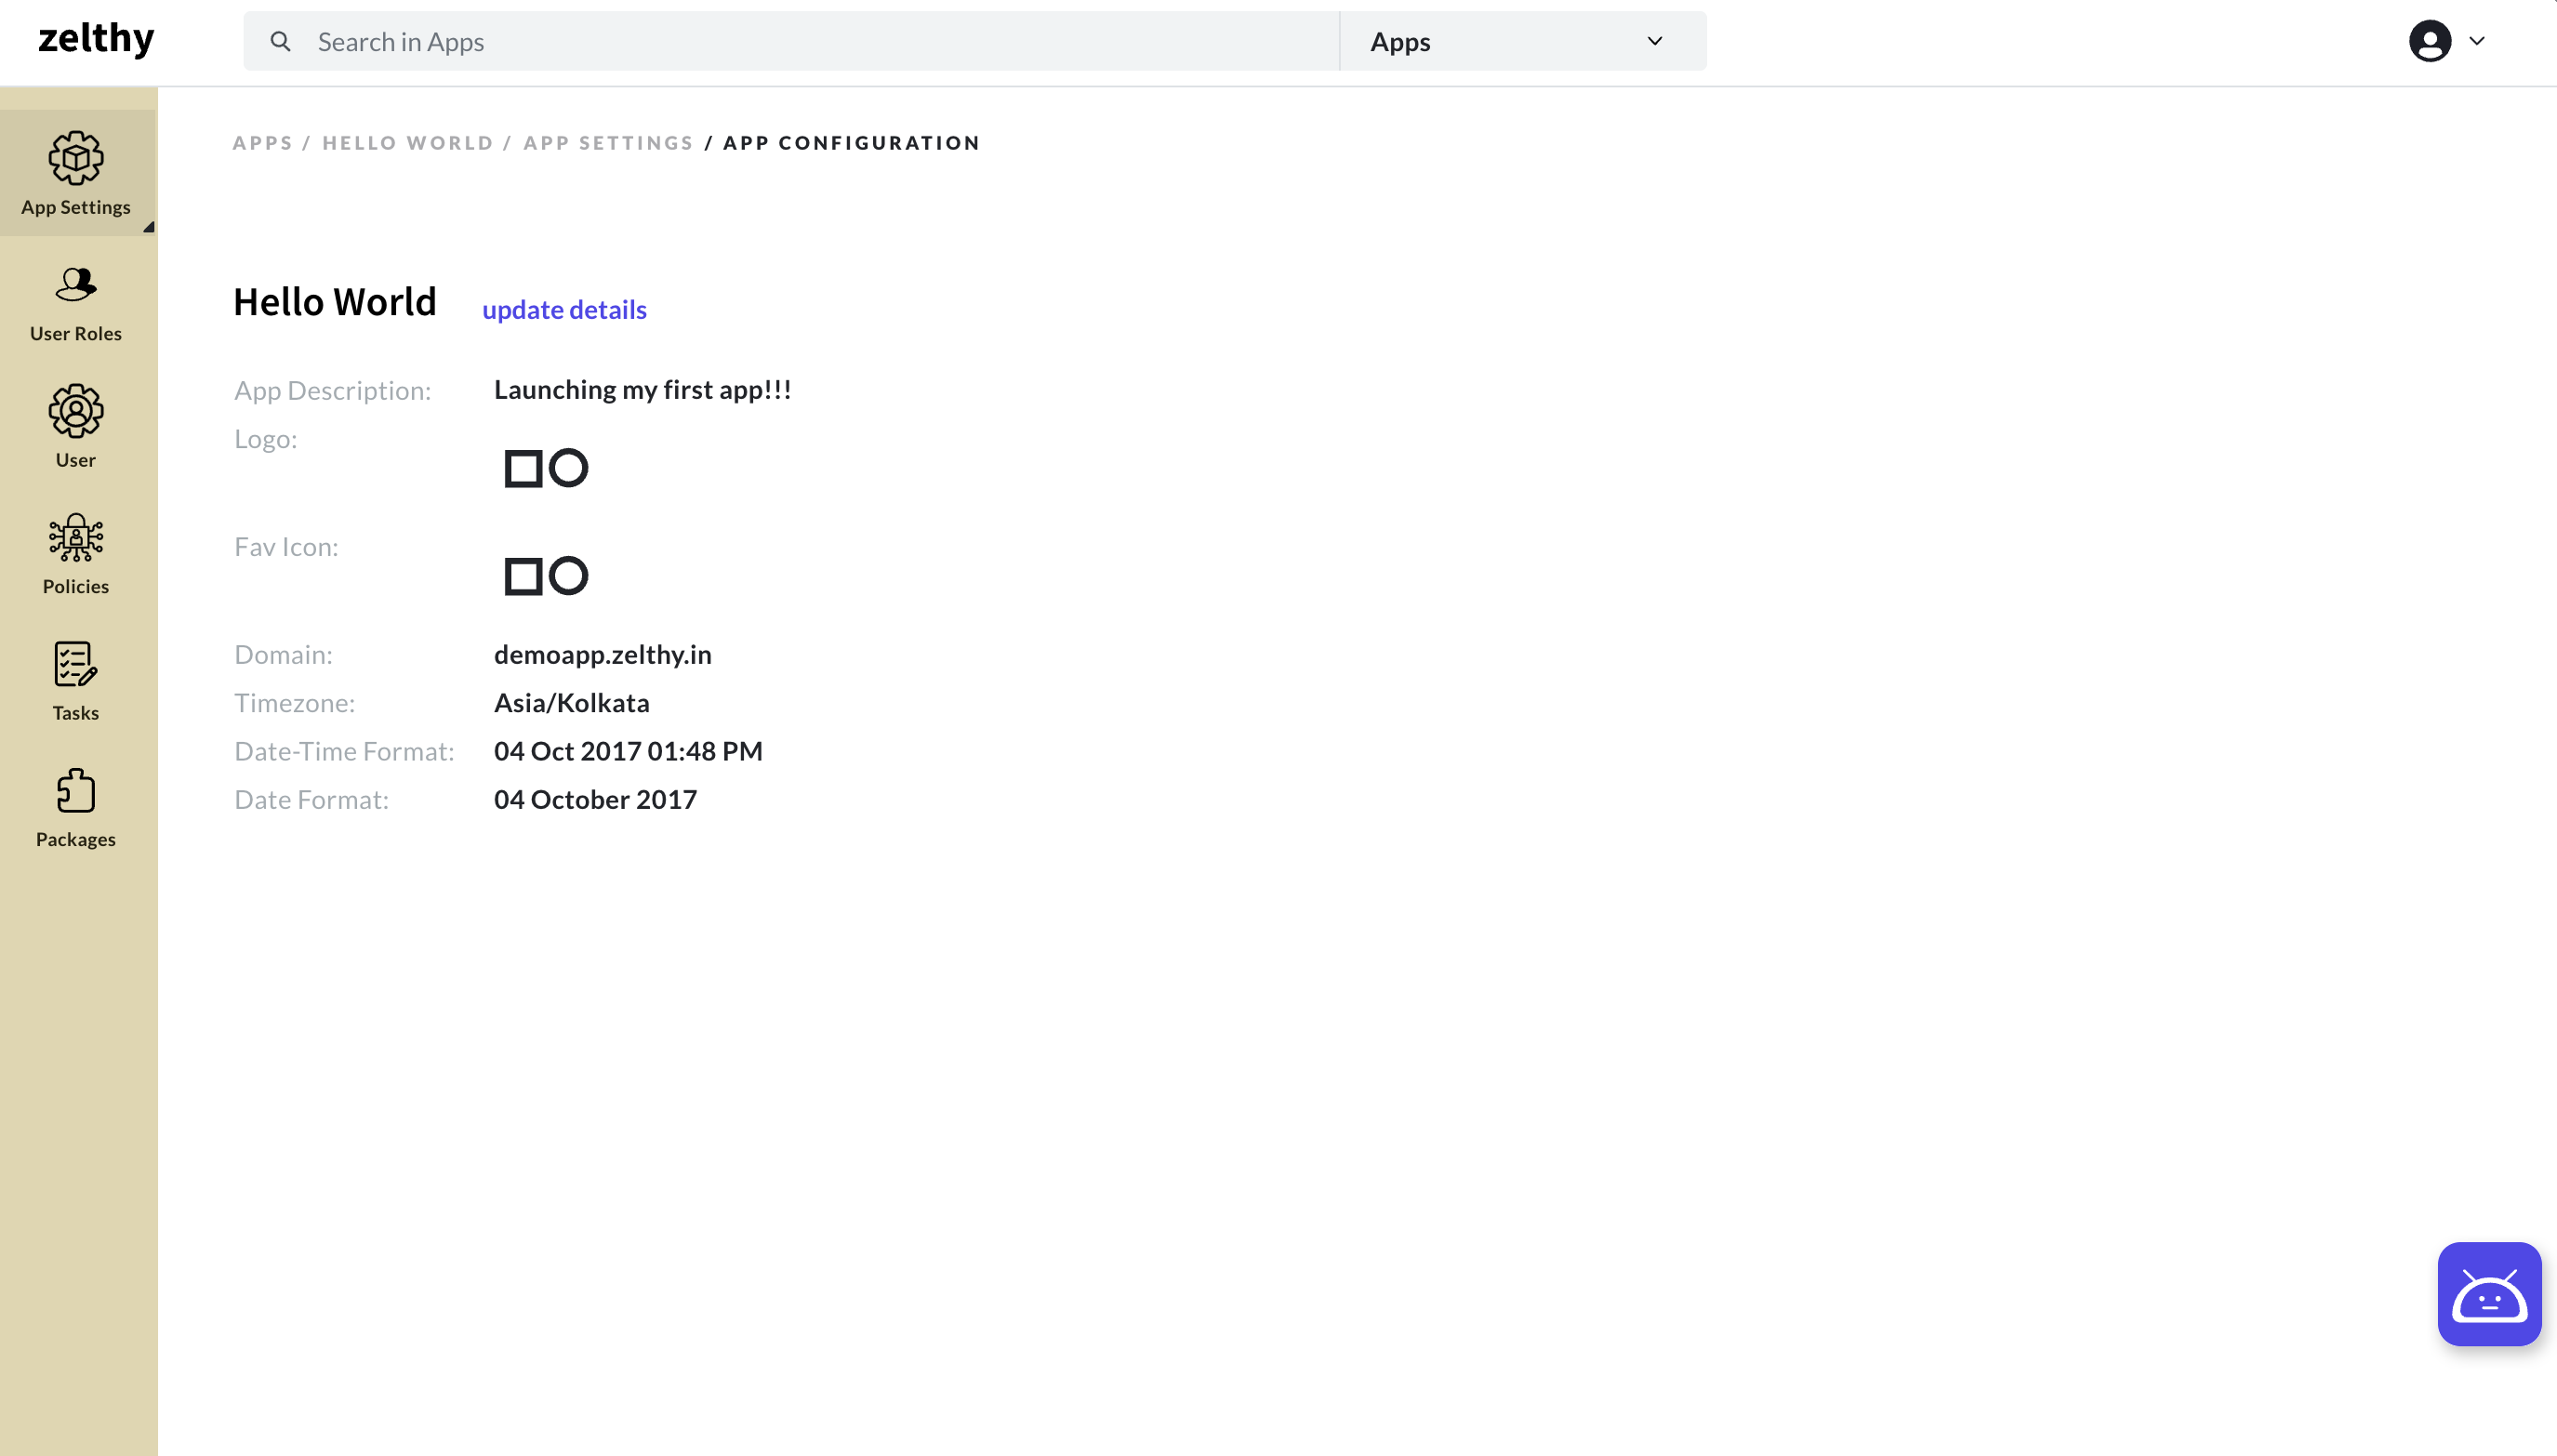Click the Domain label
2557x1456 pixels.
284,654
